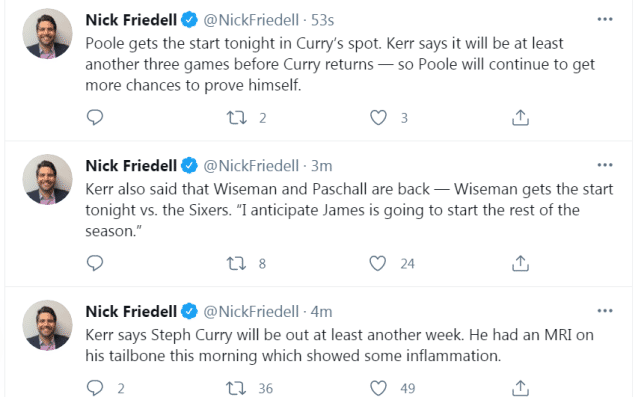641x397 pixels.
Task: Reply to the Steph Curry MRI tweet
Action: click(95, 387)
